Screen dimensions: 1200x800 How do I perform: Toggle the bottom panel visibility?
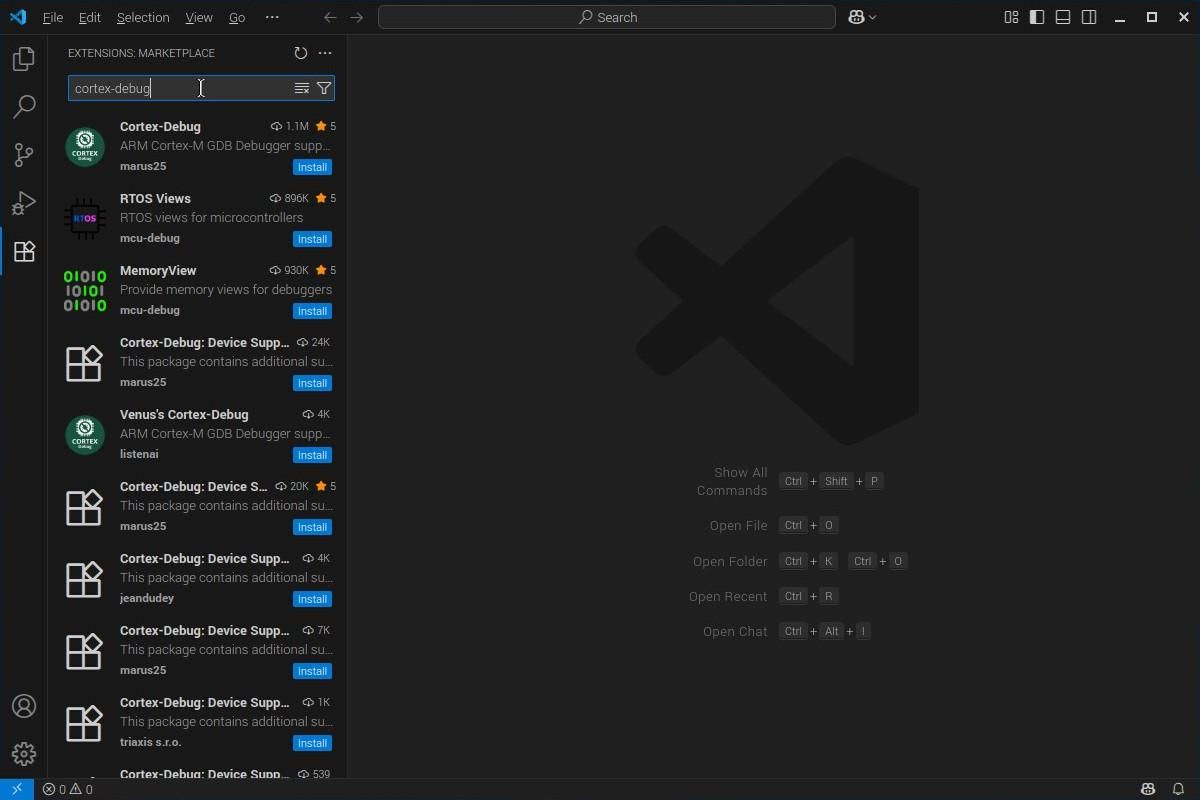point(1063,17)
